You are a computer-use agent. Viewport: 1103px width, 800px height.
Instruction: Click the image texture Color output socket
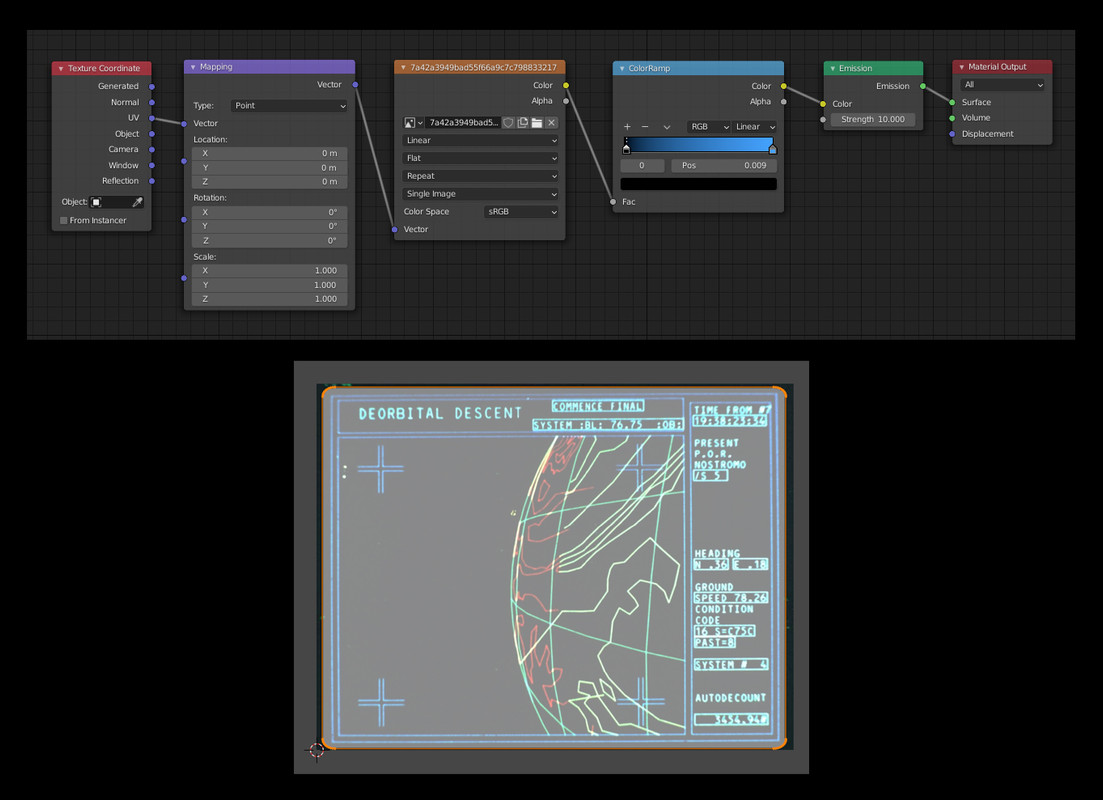tap(566, 85)
